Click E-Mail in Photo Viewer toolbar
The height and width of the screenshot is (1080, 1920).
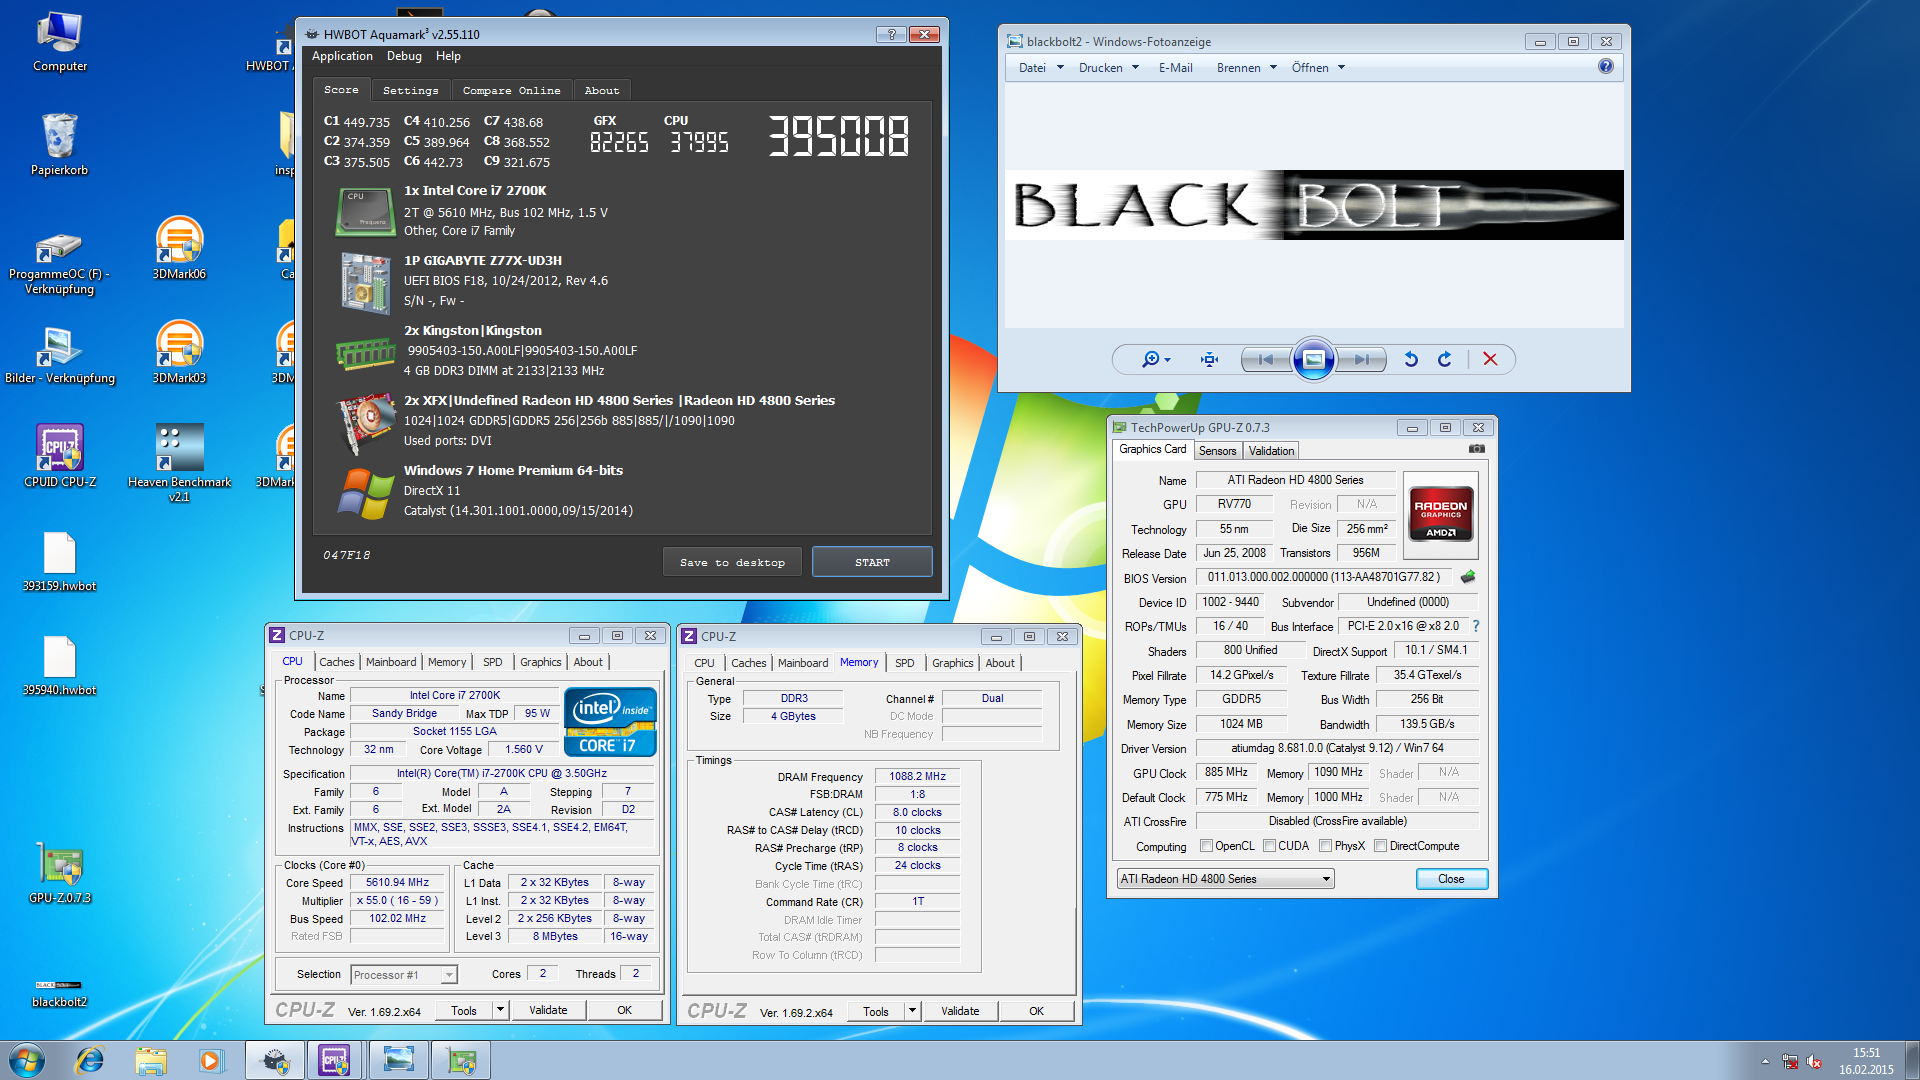click(x=1175, y=68)
